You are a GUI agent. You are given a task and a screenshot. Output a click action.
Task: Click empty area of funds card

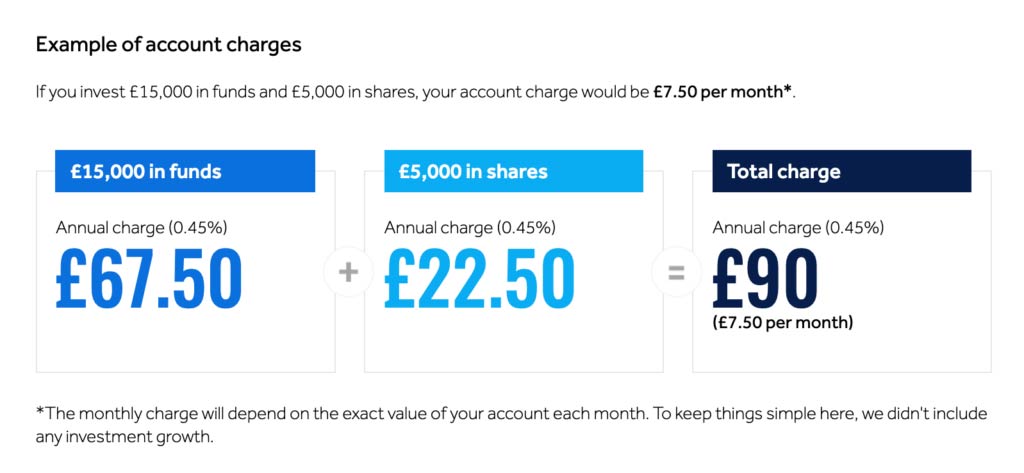(x=185, y=343)
